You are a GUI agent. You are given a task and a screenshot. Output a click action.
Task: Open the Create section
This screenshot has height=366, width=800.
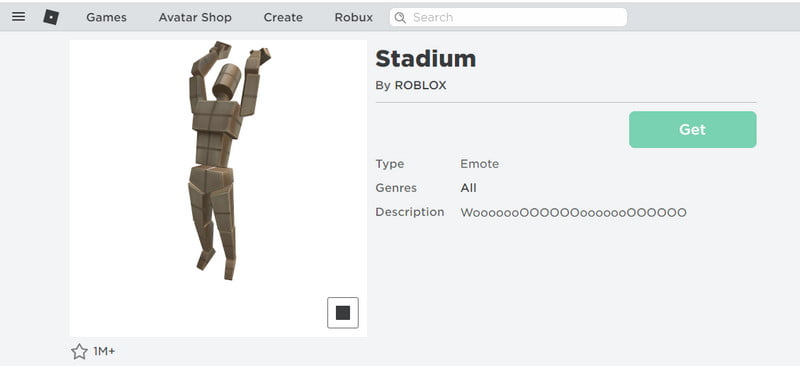click(x=283, y=17)
